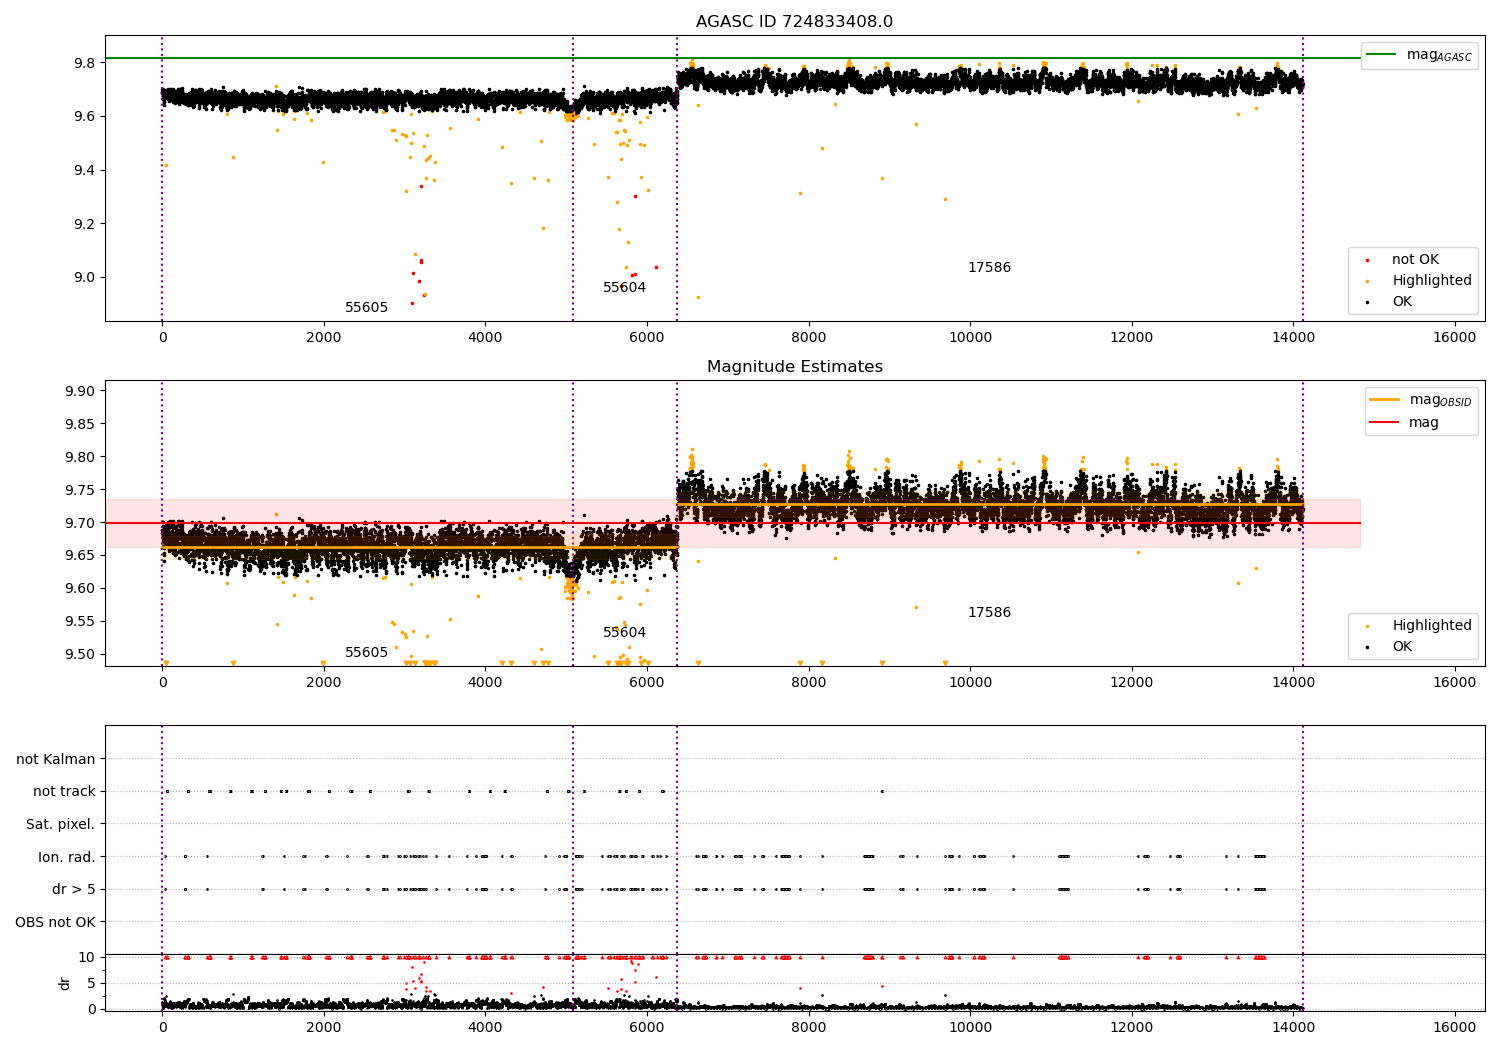Click '17586' annotation in Magnitude Estimates panel
This screenshot has height=1050, width=1500.
click(x=989, y=613)
